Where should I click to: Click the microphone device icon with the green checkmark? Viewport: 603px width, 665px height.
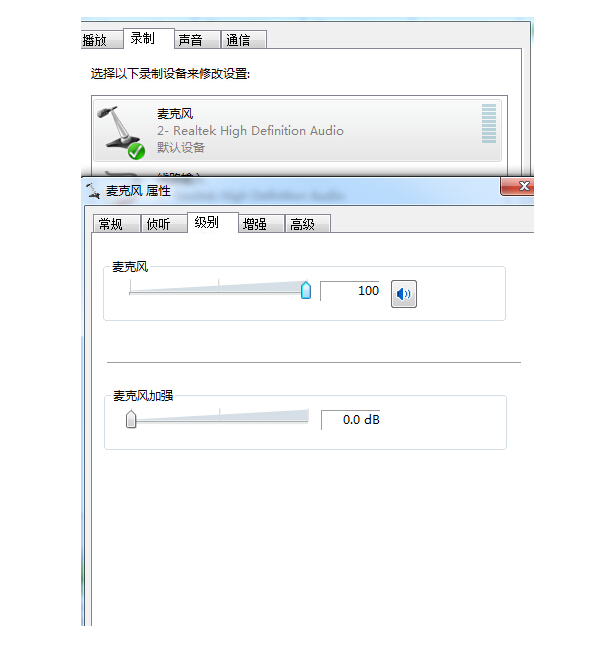[121, 132]
